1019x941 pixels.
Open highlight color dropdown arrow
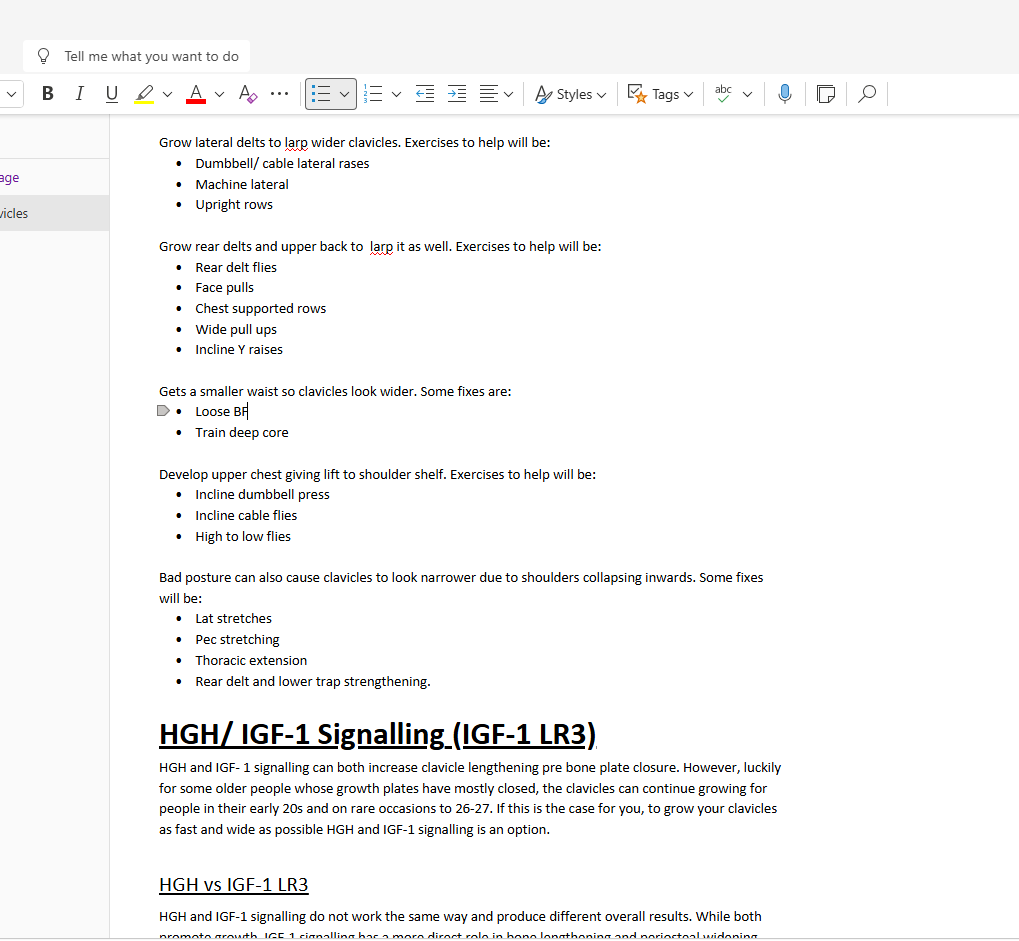tap(167, 95)
